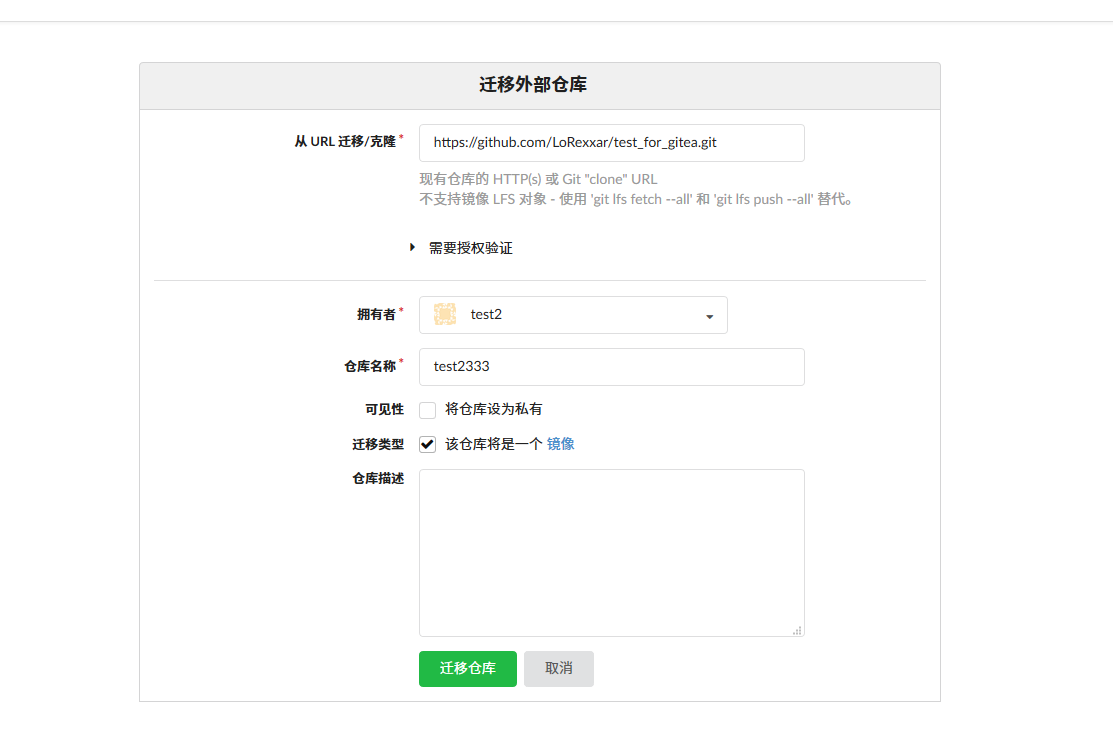This screenshot has width=1113, height=744.
Task: Click the green 迁移仓库 button
Action: [x=468, y=669]
